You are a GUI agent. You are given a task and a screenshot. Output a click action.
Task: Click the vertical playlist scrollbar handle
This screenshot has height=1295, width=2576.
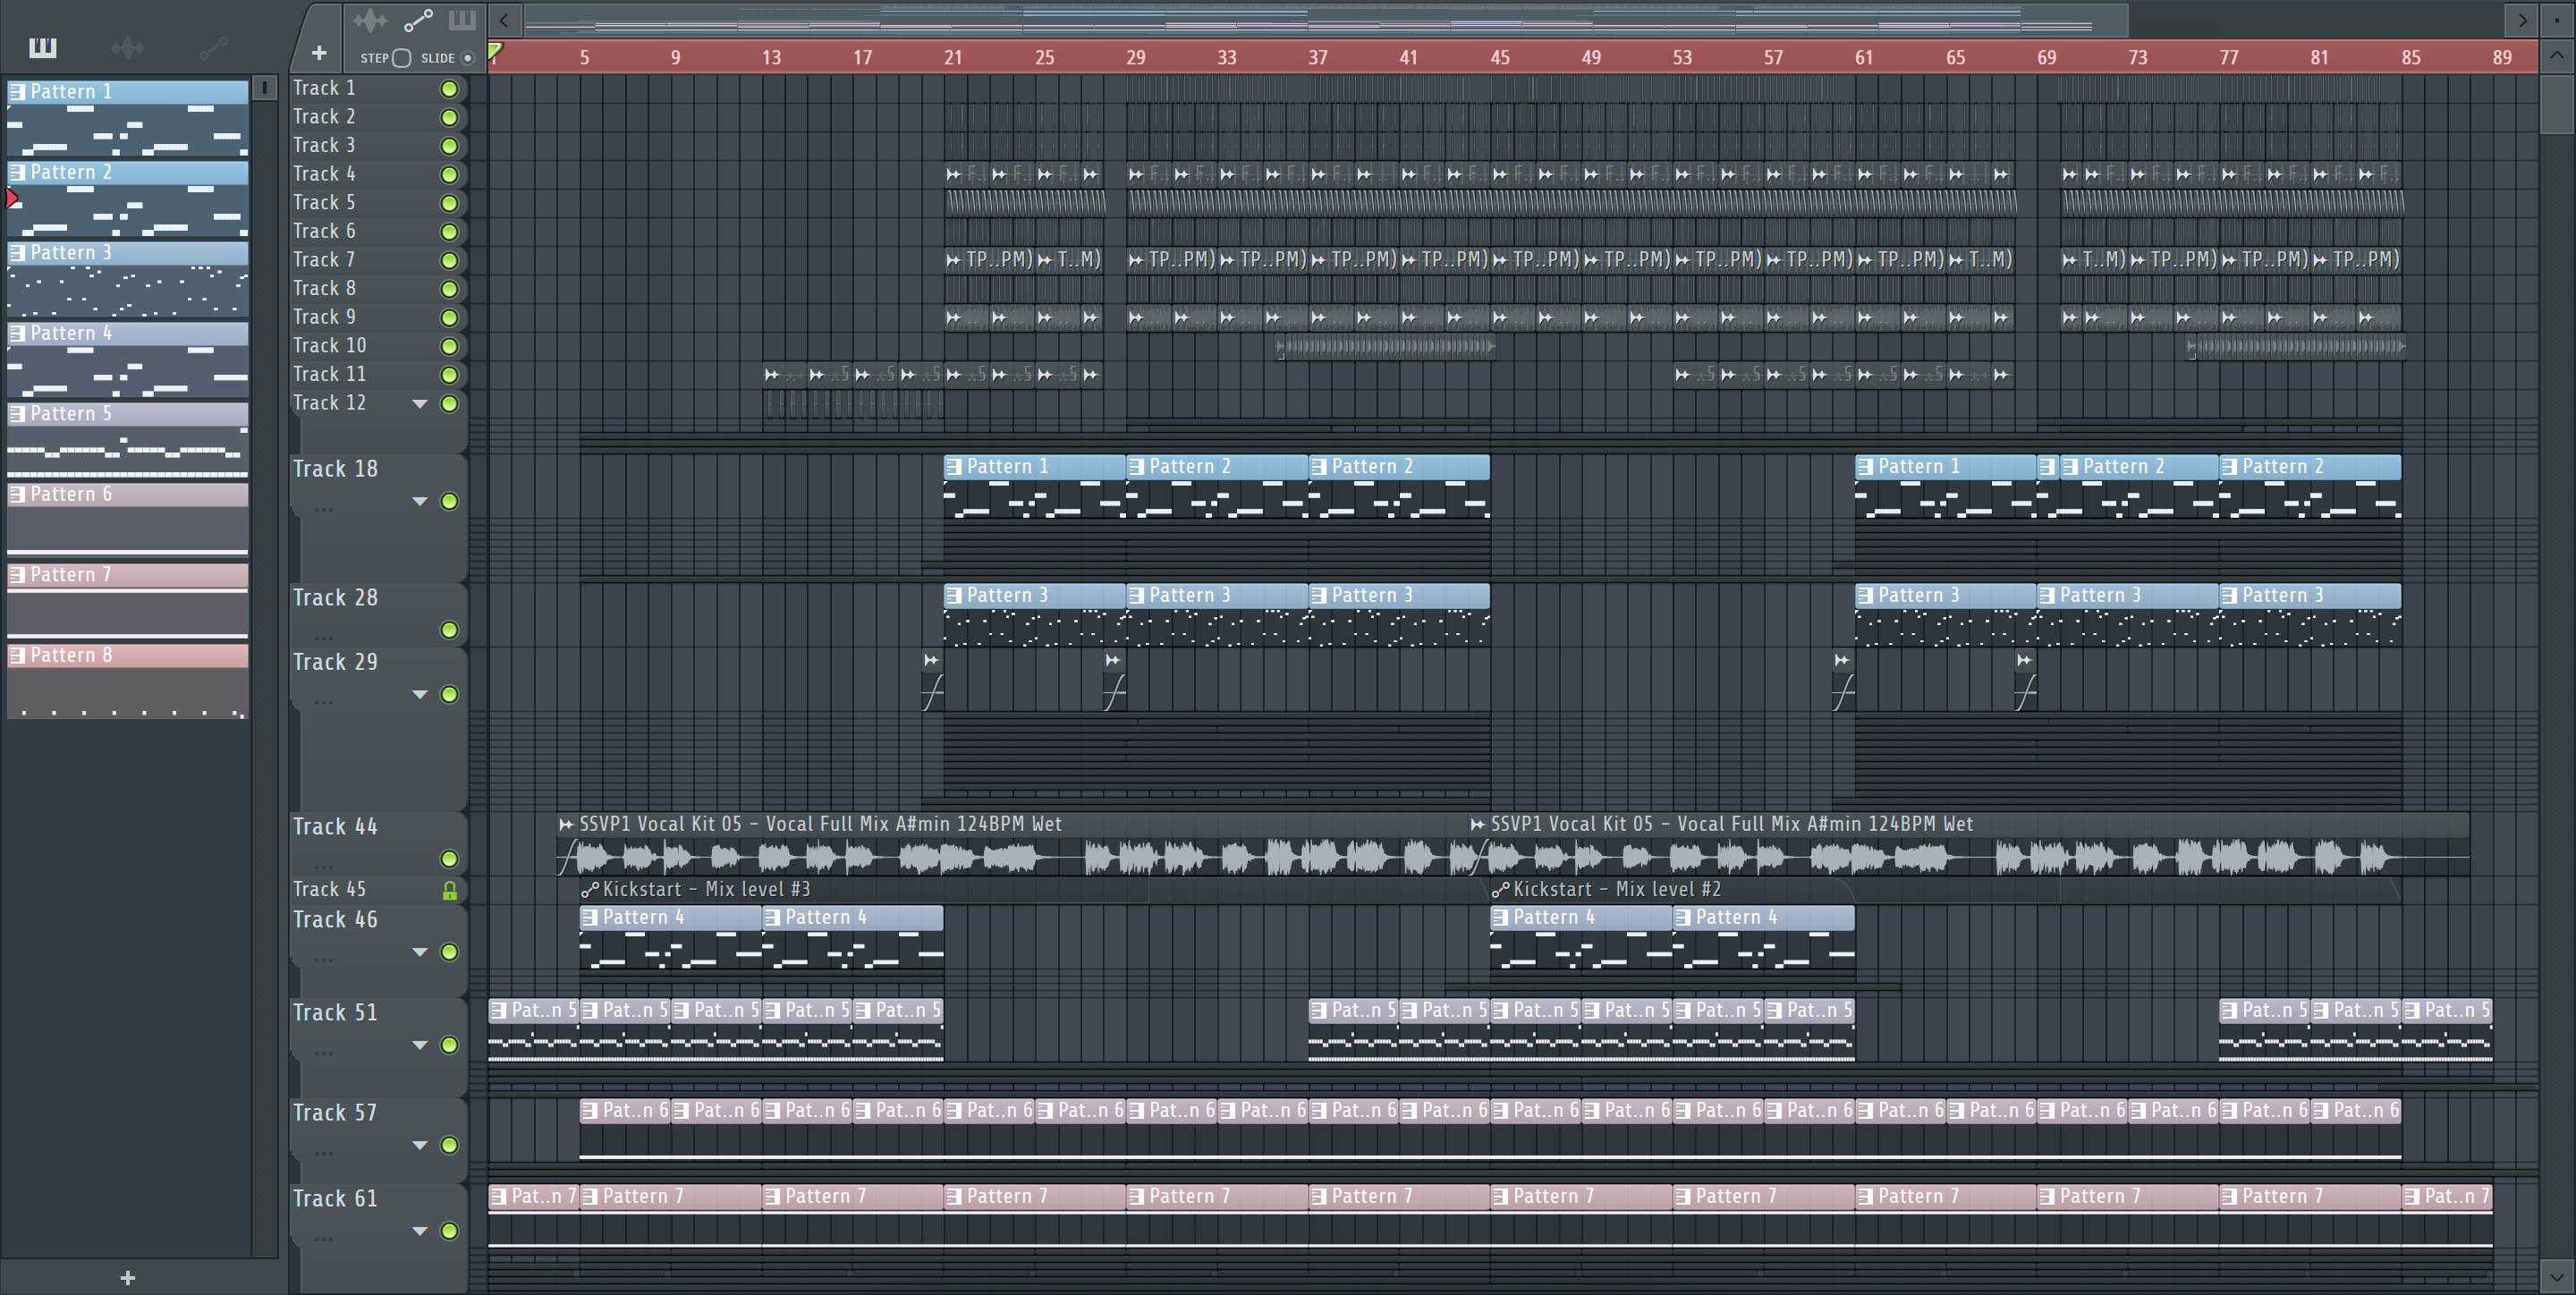[2556, 103]
